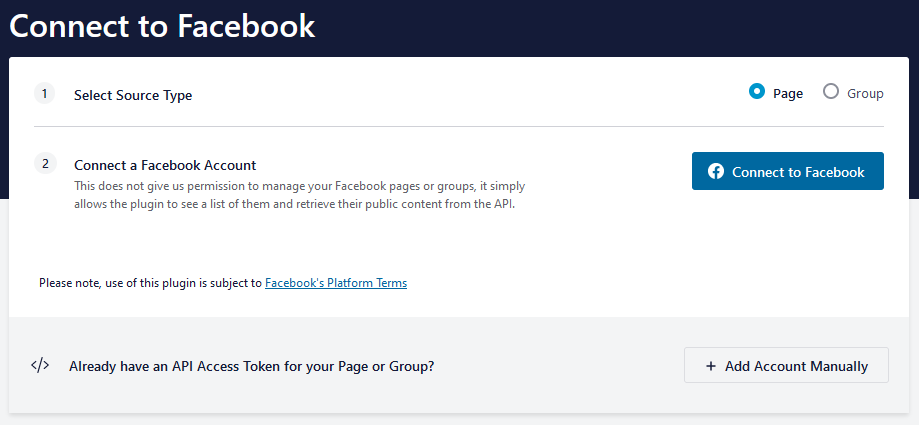Click the Select Source Type label
Screen dimensions: 919x425
point(133,95)
